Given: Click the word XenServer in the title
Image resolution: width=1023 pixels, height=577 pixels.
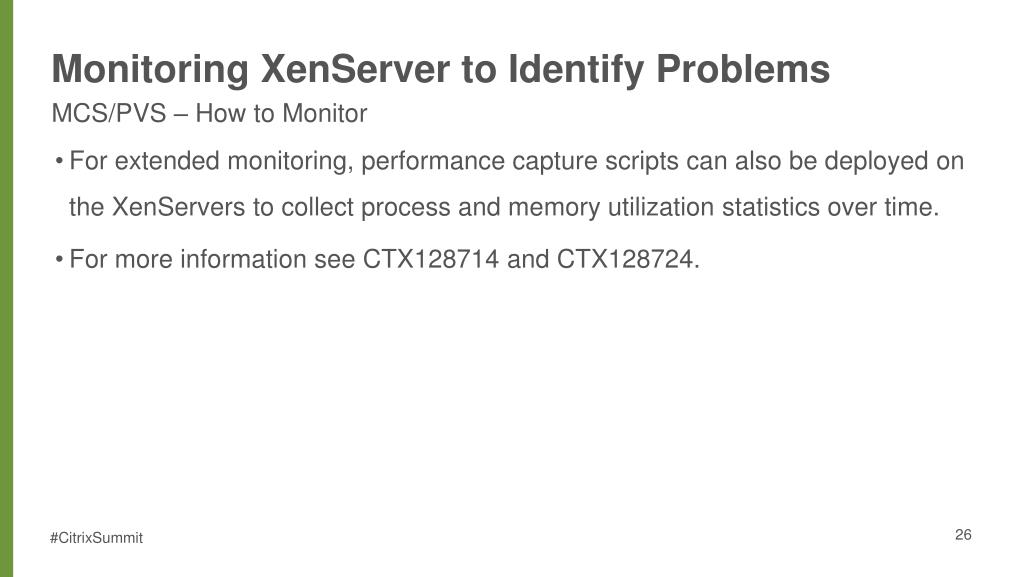Looking at the screenshot, I should pos(355,69).
